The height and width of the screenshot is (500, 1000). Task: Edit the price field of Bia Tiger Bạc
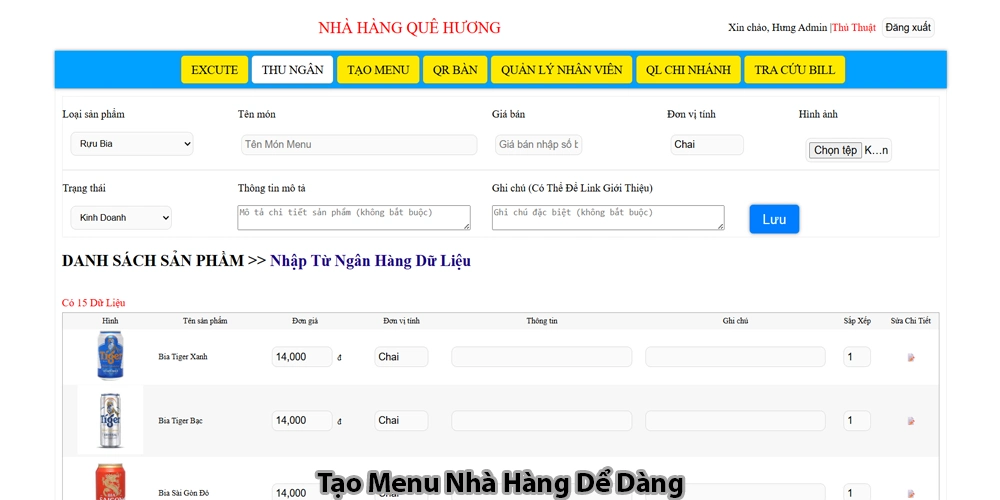(x=302, y=420)
